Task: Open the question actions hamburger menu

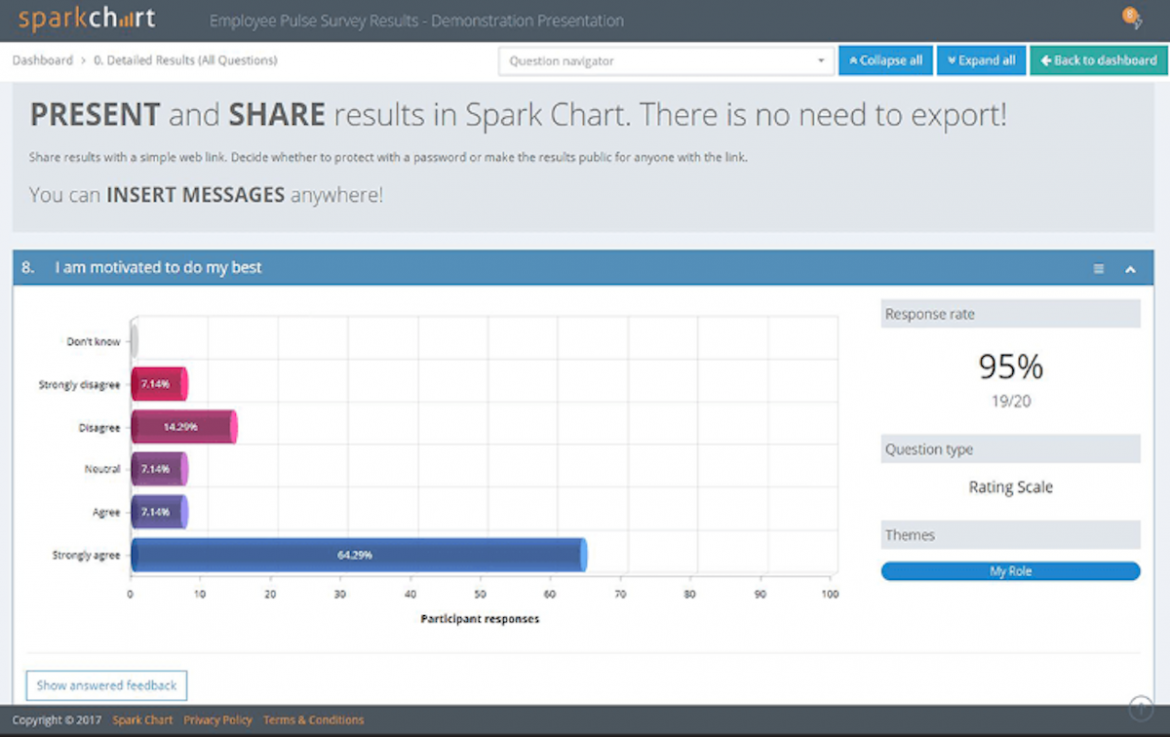Action: [x=1098, y=268]
